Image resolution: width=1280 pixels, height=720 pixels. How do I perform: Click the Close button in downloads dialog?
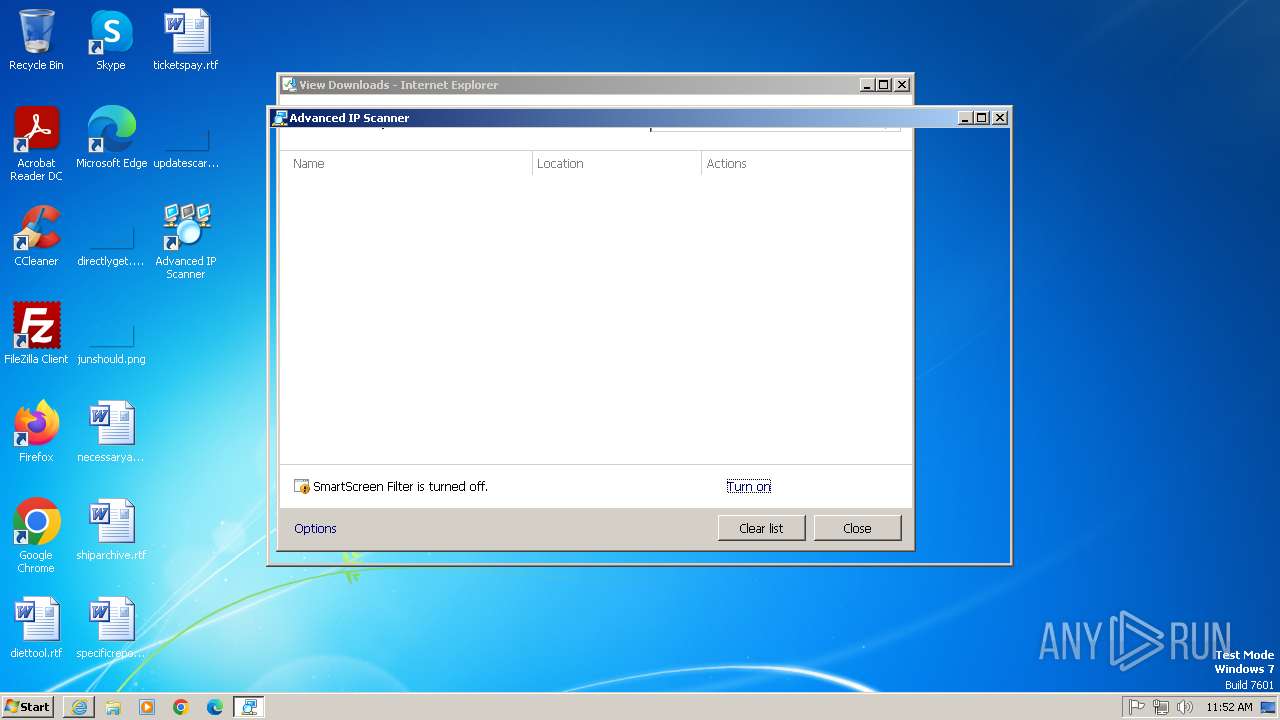[857, 528]
